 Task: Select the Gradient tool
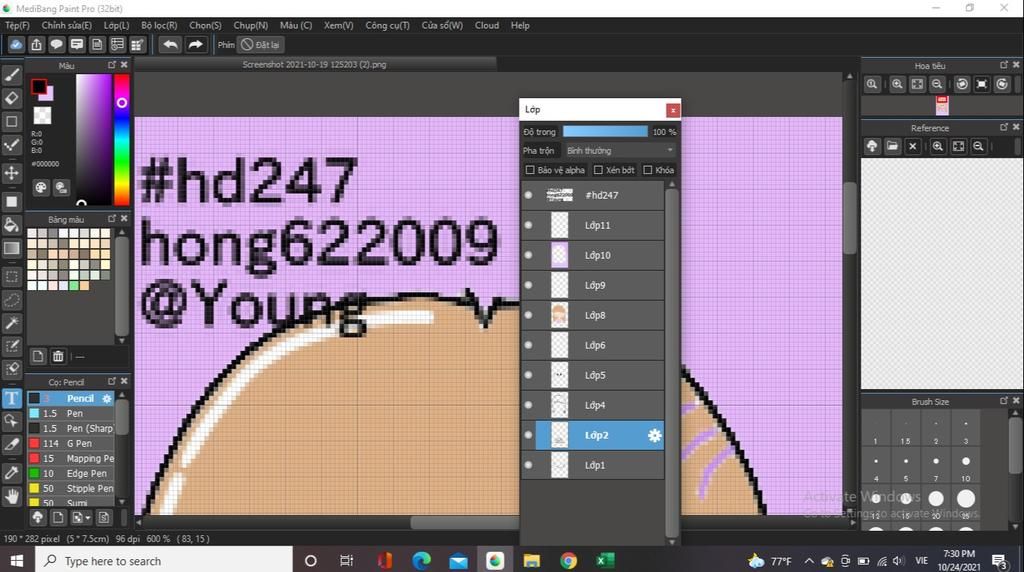click(x=12, y=249)
